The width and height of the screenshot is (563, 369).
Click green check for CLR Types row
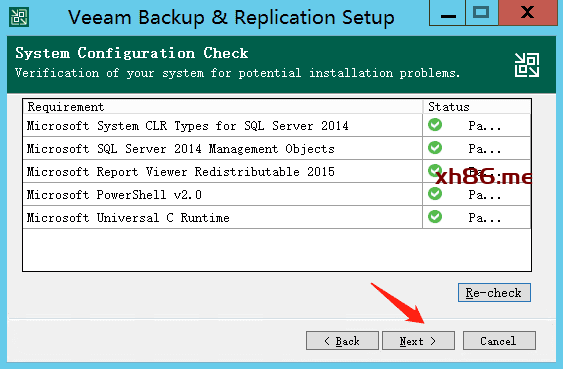click(435, 125)
